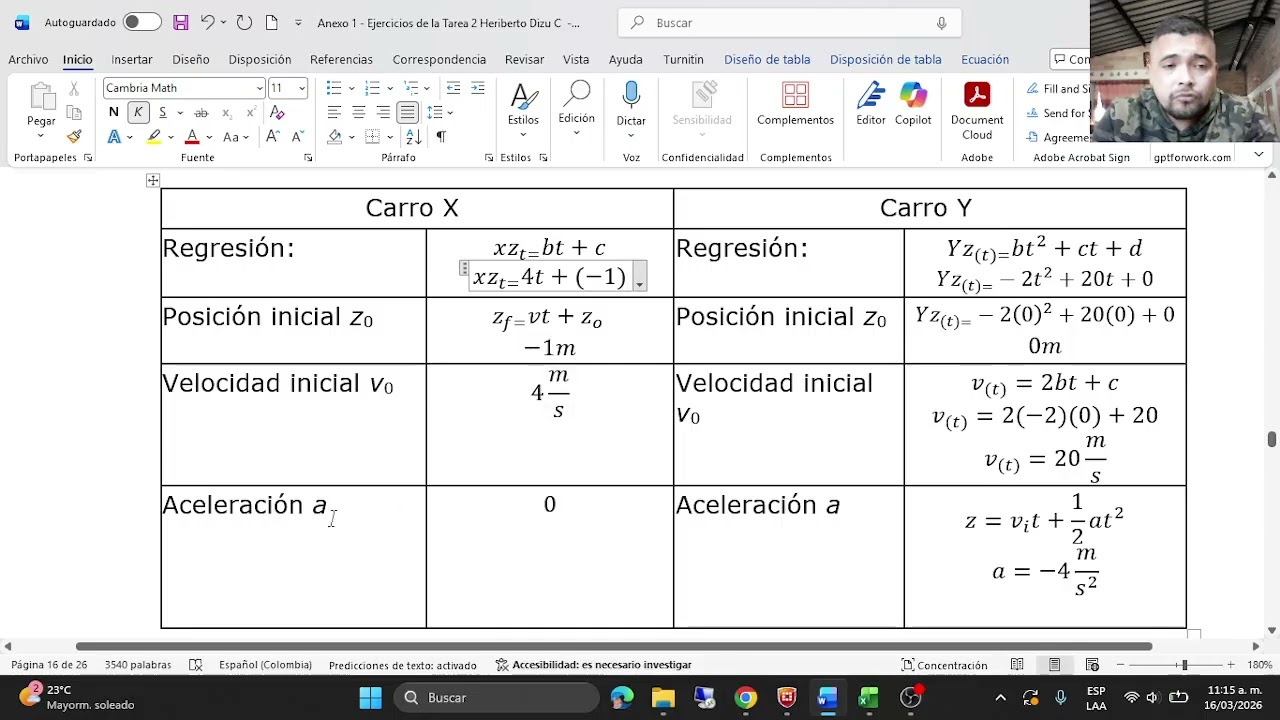Increase font size button
This screenshot has width=1280, height=720.
coord(273,137)
